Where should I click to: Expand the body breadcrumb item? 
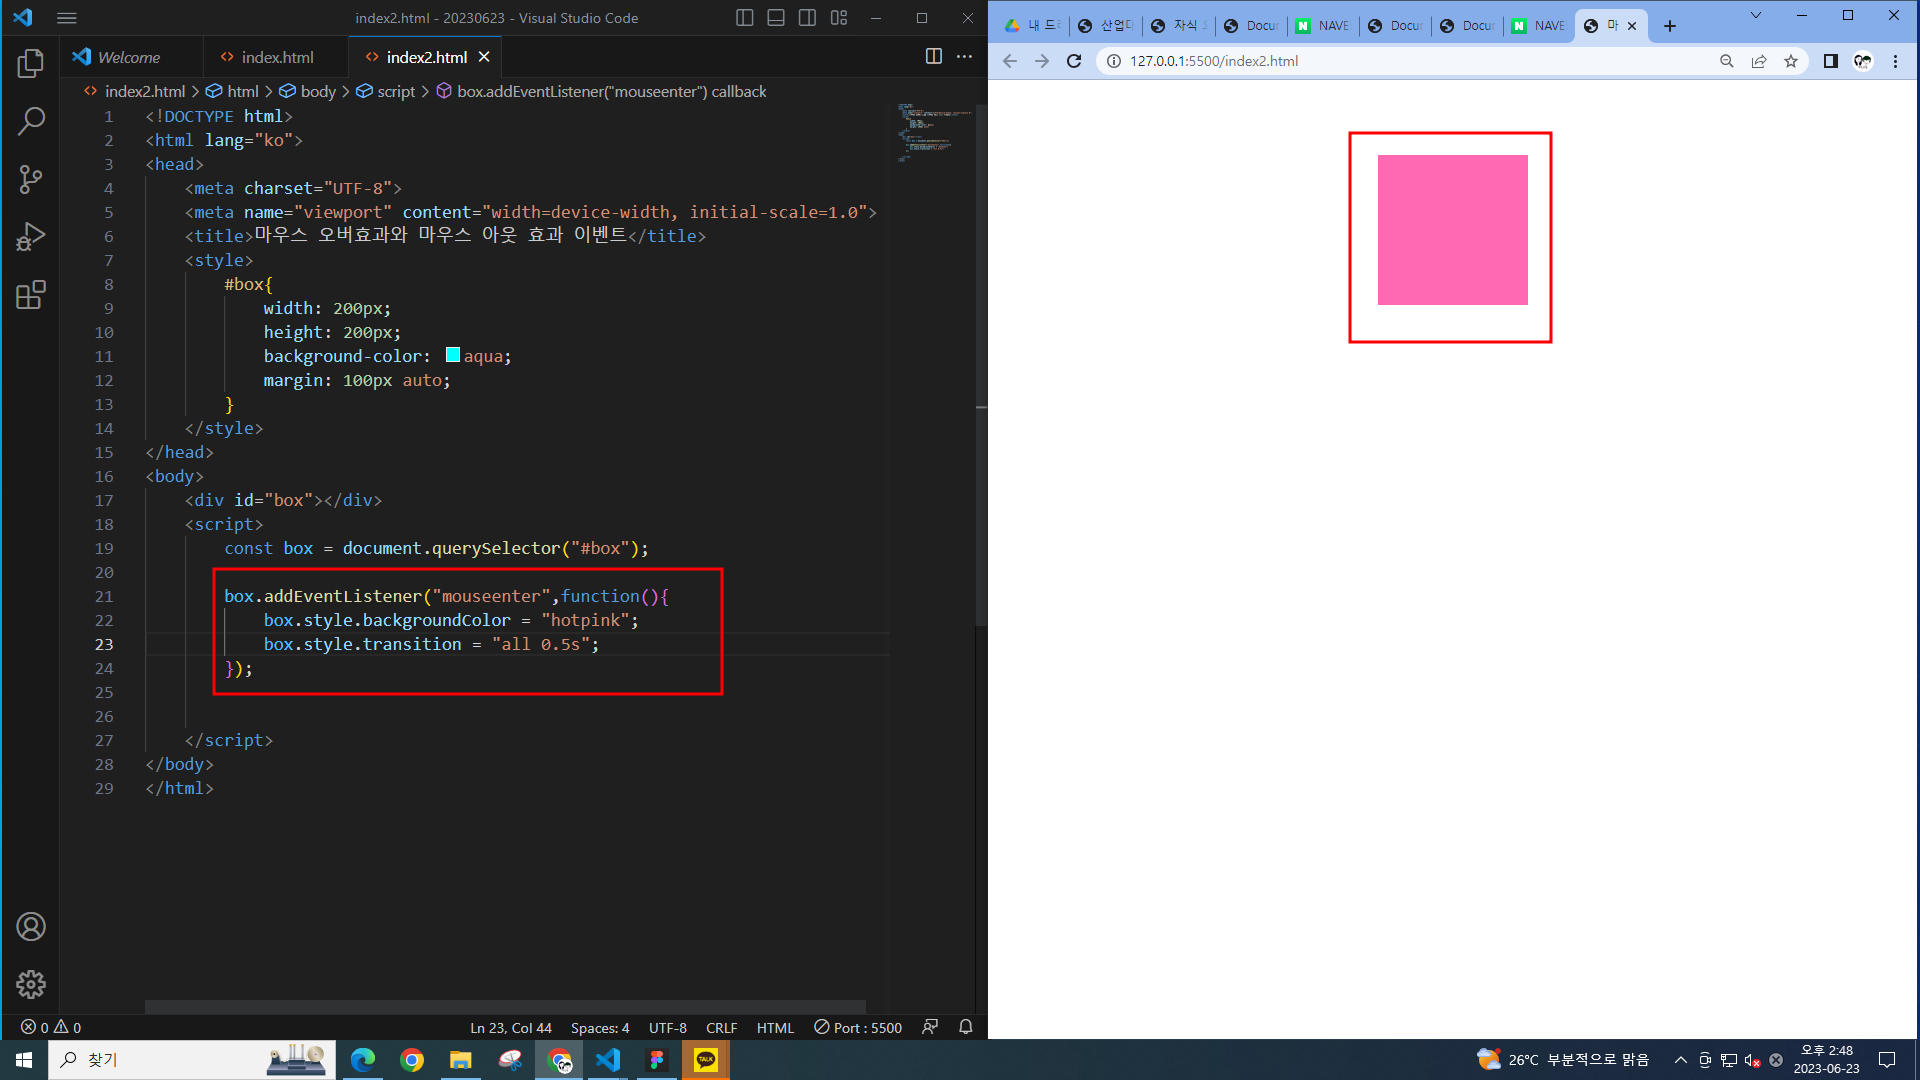317,91
